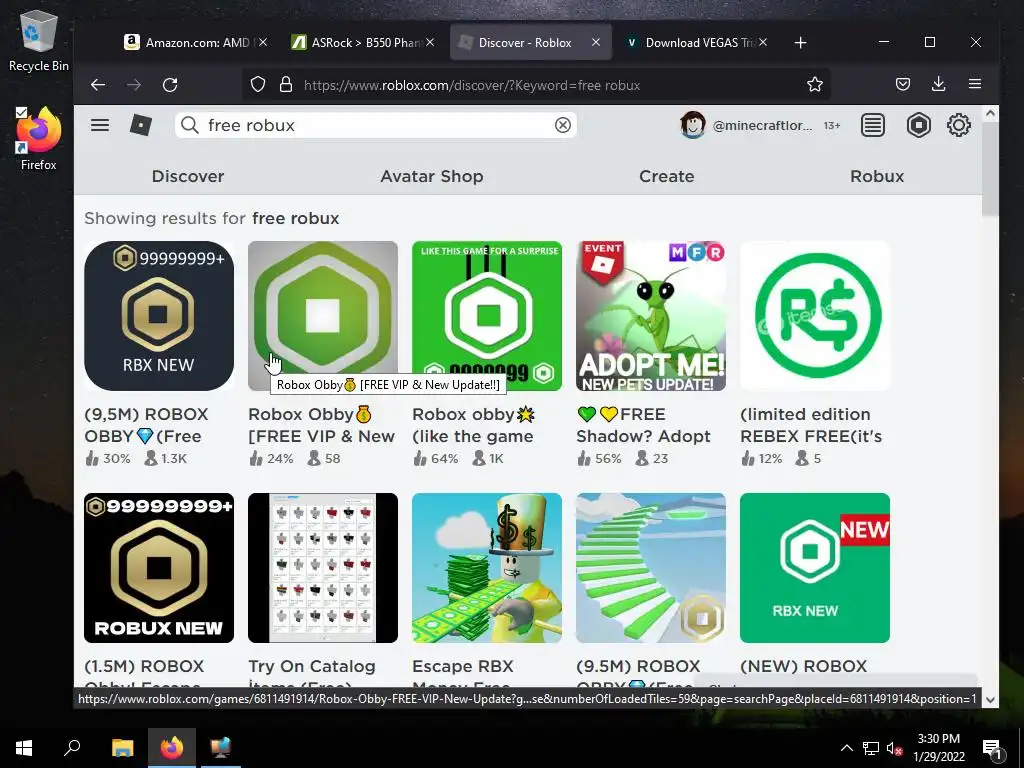The image size is (1024, 768).
Task: Open Firefox application menu
Action: click(975, 84)
